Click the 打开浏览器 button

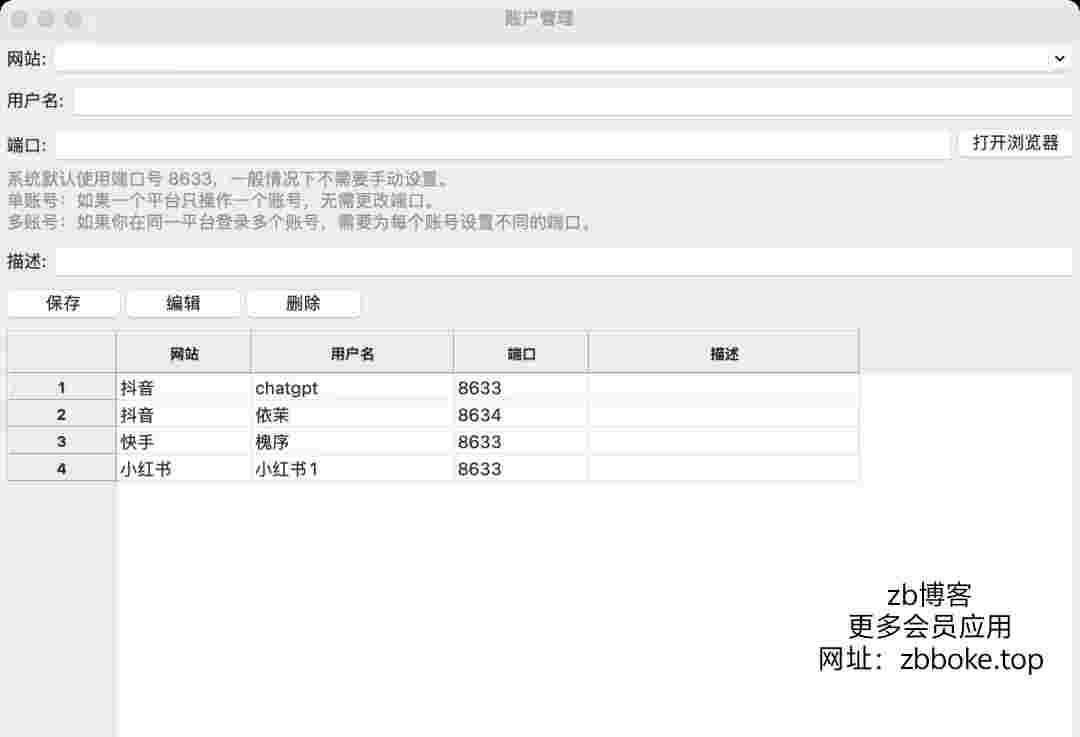click(x=1015, y=143)
